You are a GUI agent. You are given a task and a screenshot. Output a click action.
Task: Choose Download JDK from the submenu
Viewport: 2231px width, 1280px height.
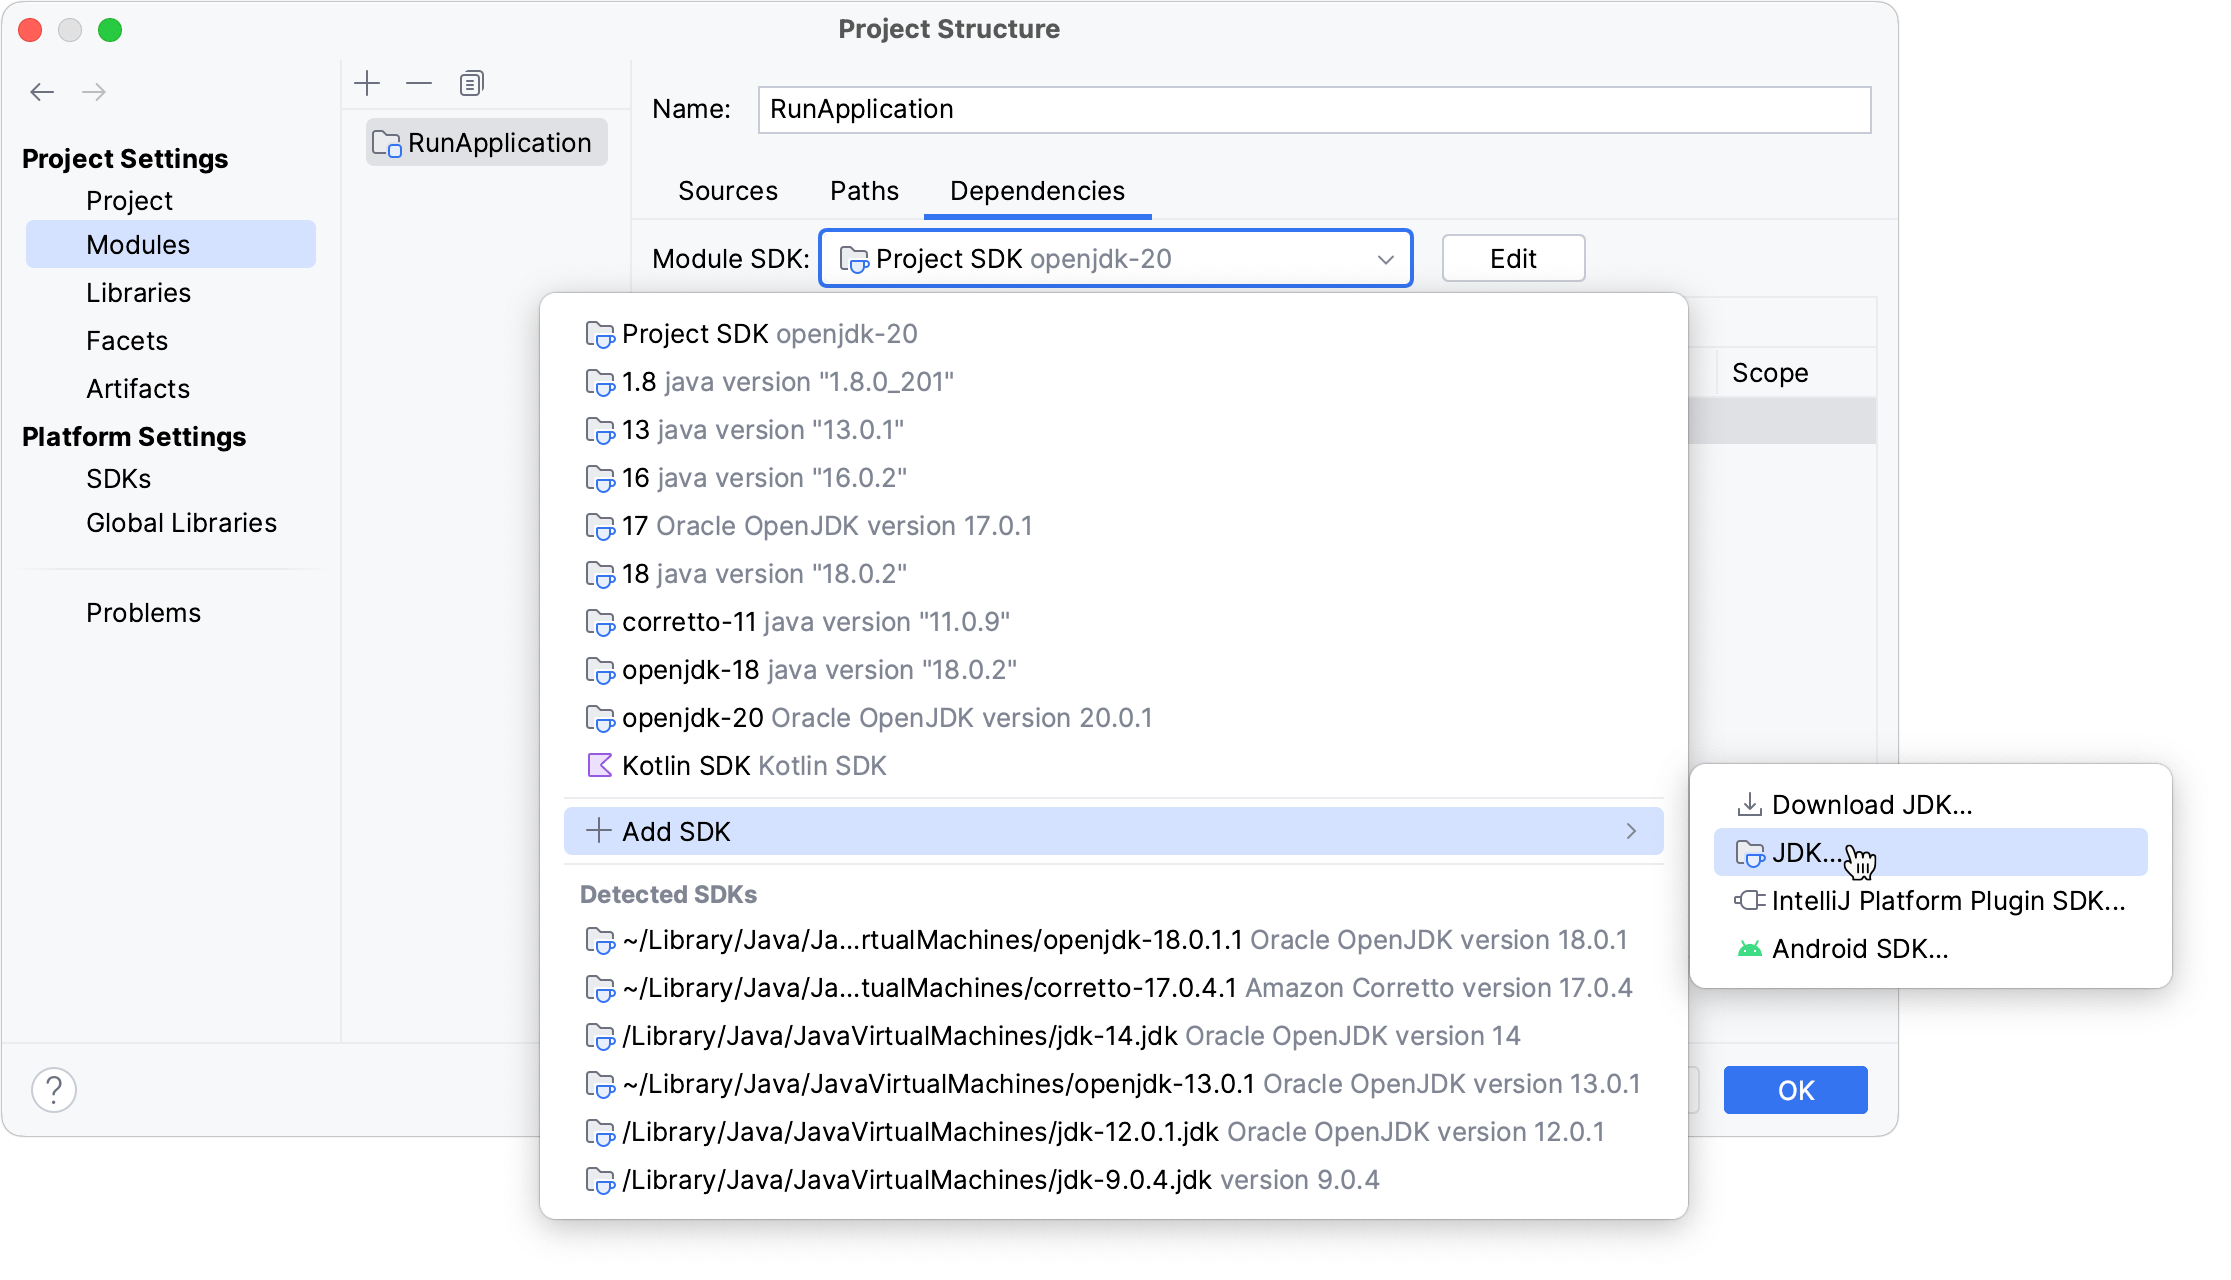1870,805
